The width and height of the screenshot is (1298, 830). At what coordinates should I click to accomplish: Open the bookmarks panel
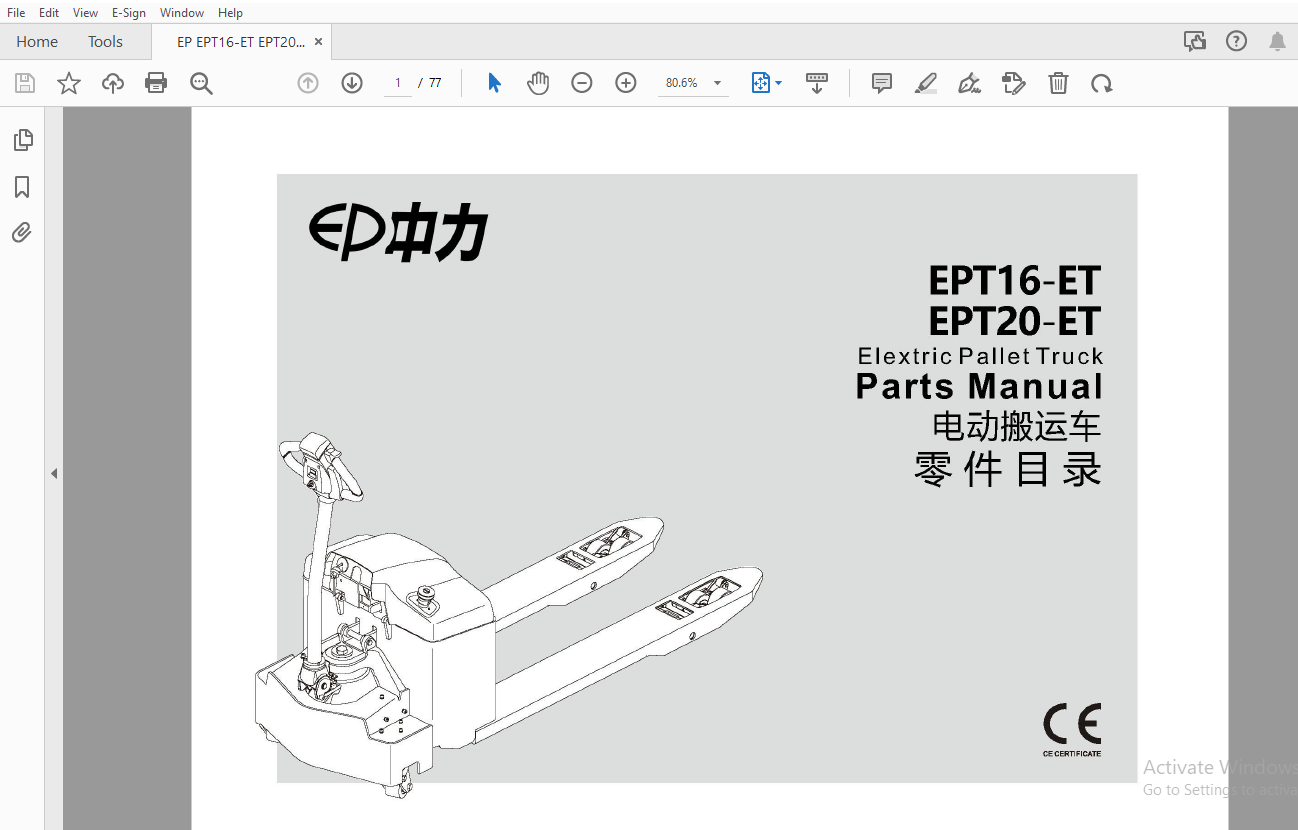point(22,187)
